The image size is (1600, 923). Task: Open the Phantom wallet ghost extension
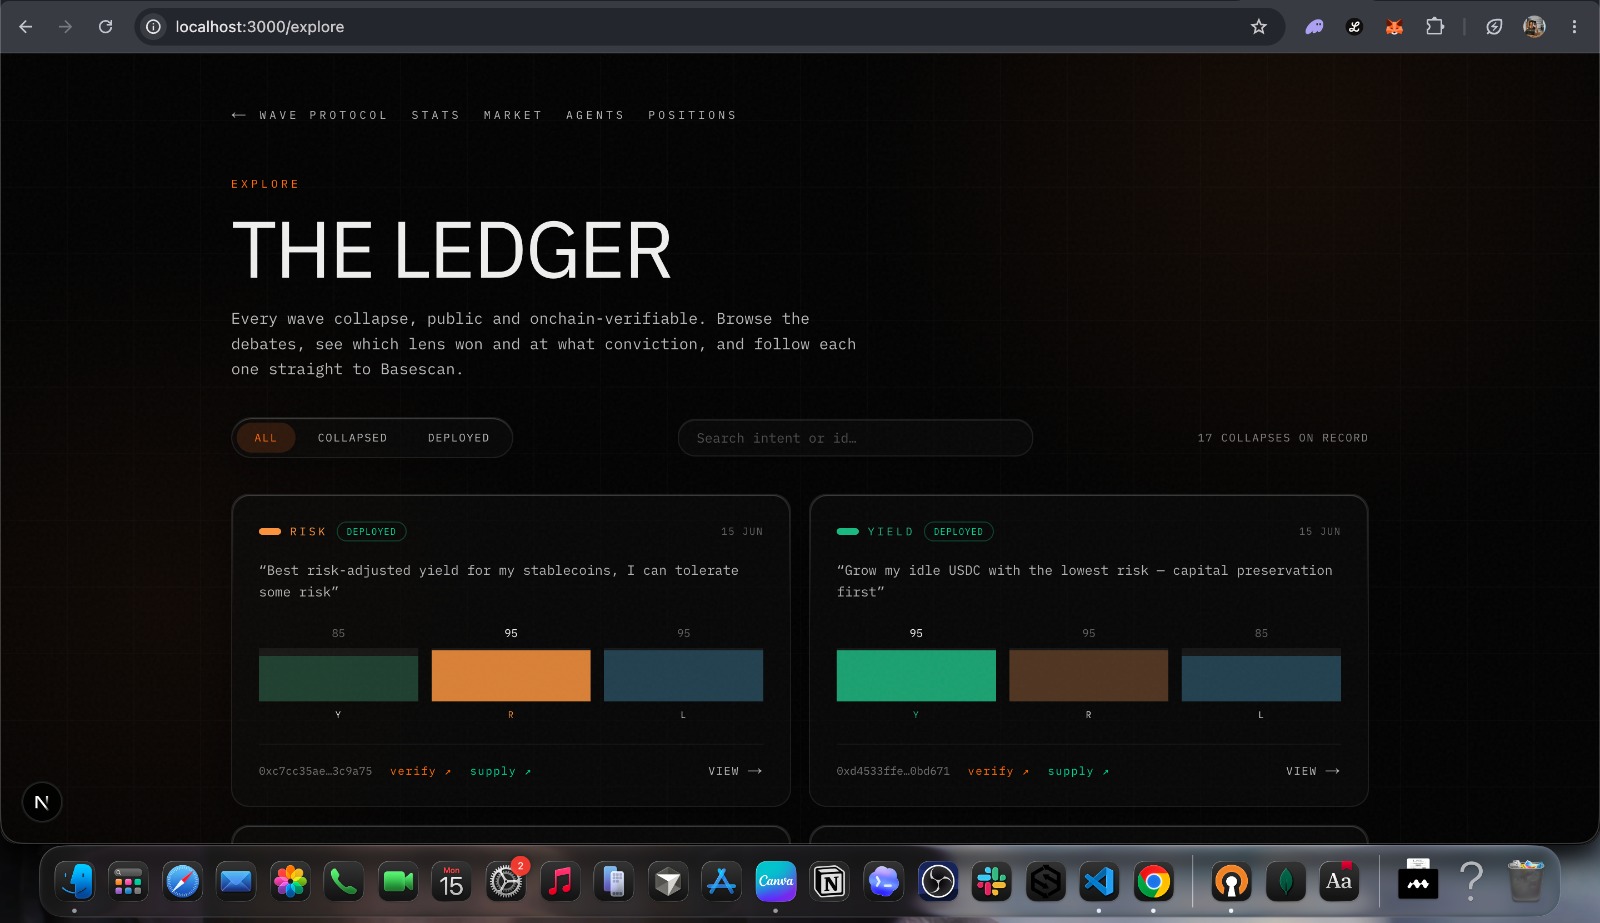pyautogui.click(x=1314, y=27)
